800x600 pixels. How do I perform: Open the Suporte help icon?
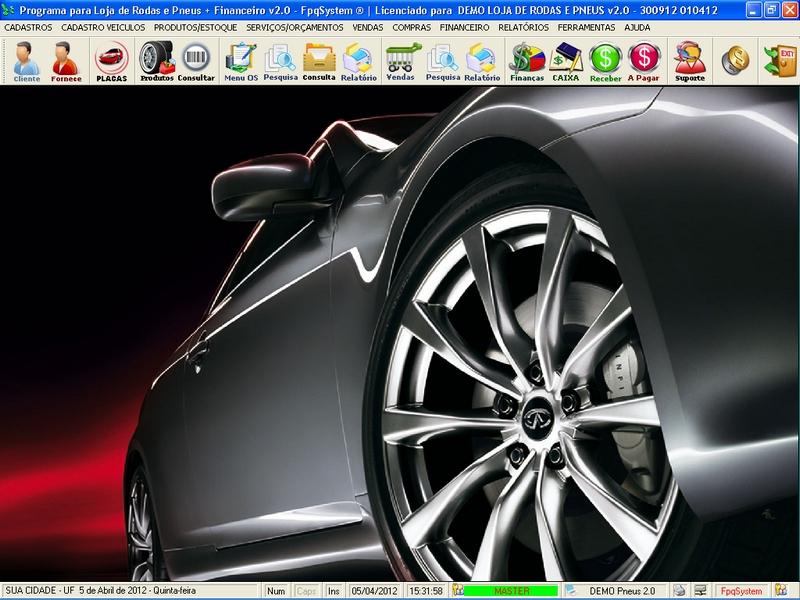click(x=689, y=61)
